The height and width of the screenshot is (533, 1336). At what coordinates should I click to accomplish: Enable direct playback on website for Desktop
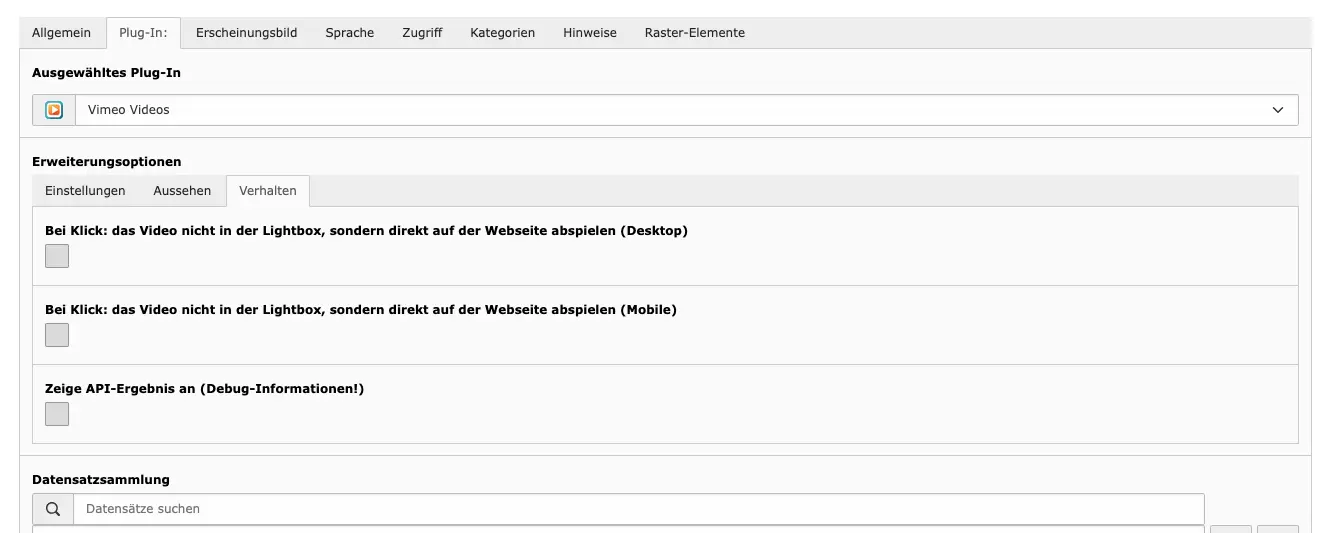pyautogui.click(x=57, y=256)
